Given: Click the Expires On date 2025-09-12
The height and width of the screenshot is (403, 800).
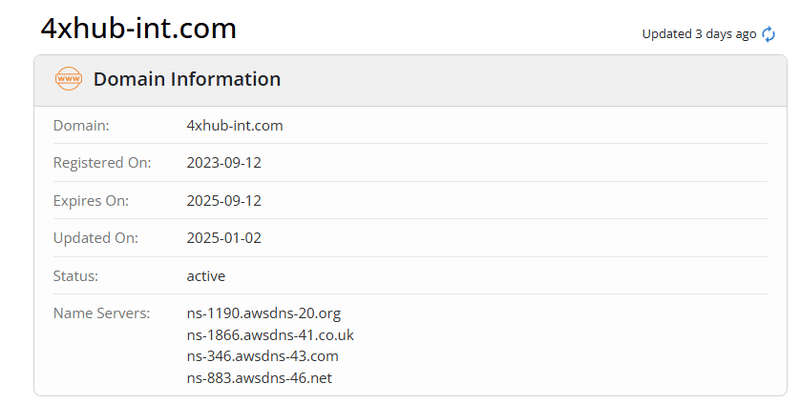Looking at the screenshot, I should (224, 200).
